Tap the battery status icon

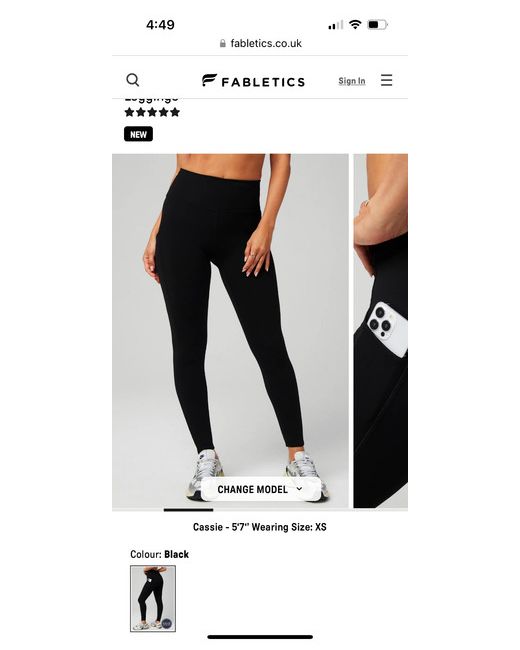(x=377, y=25)
